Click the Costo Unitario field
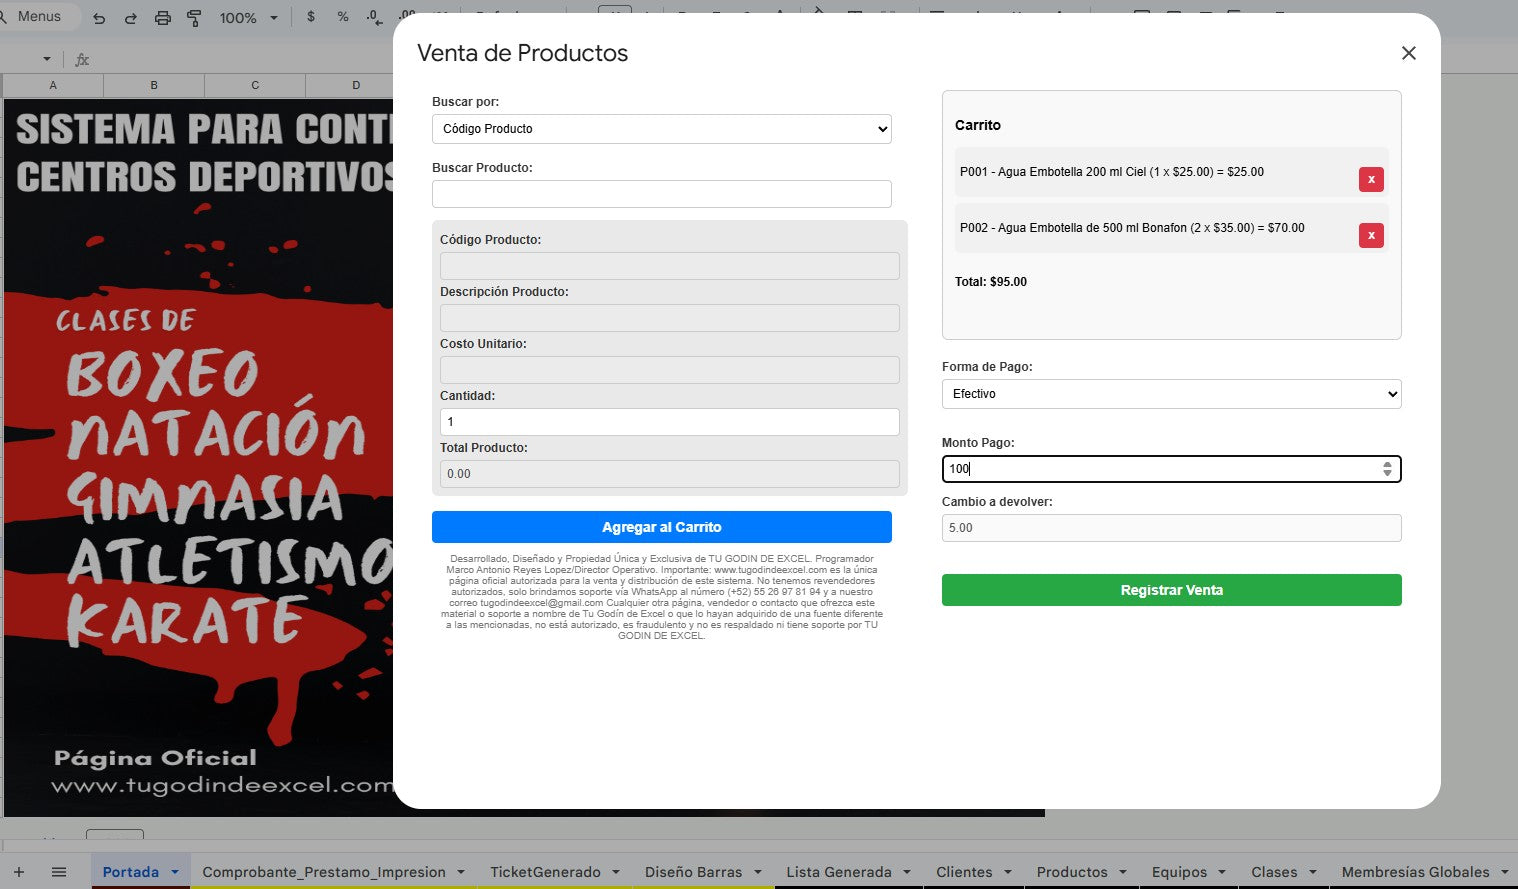1518x889 pixels. click(x=670, y=370)
